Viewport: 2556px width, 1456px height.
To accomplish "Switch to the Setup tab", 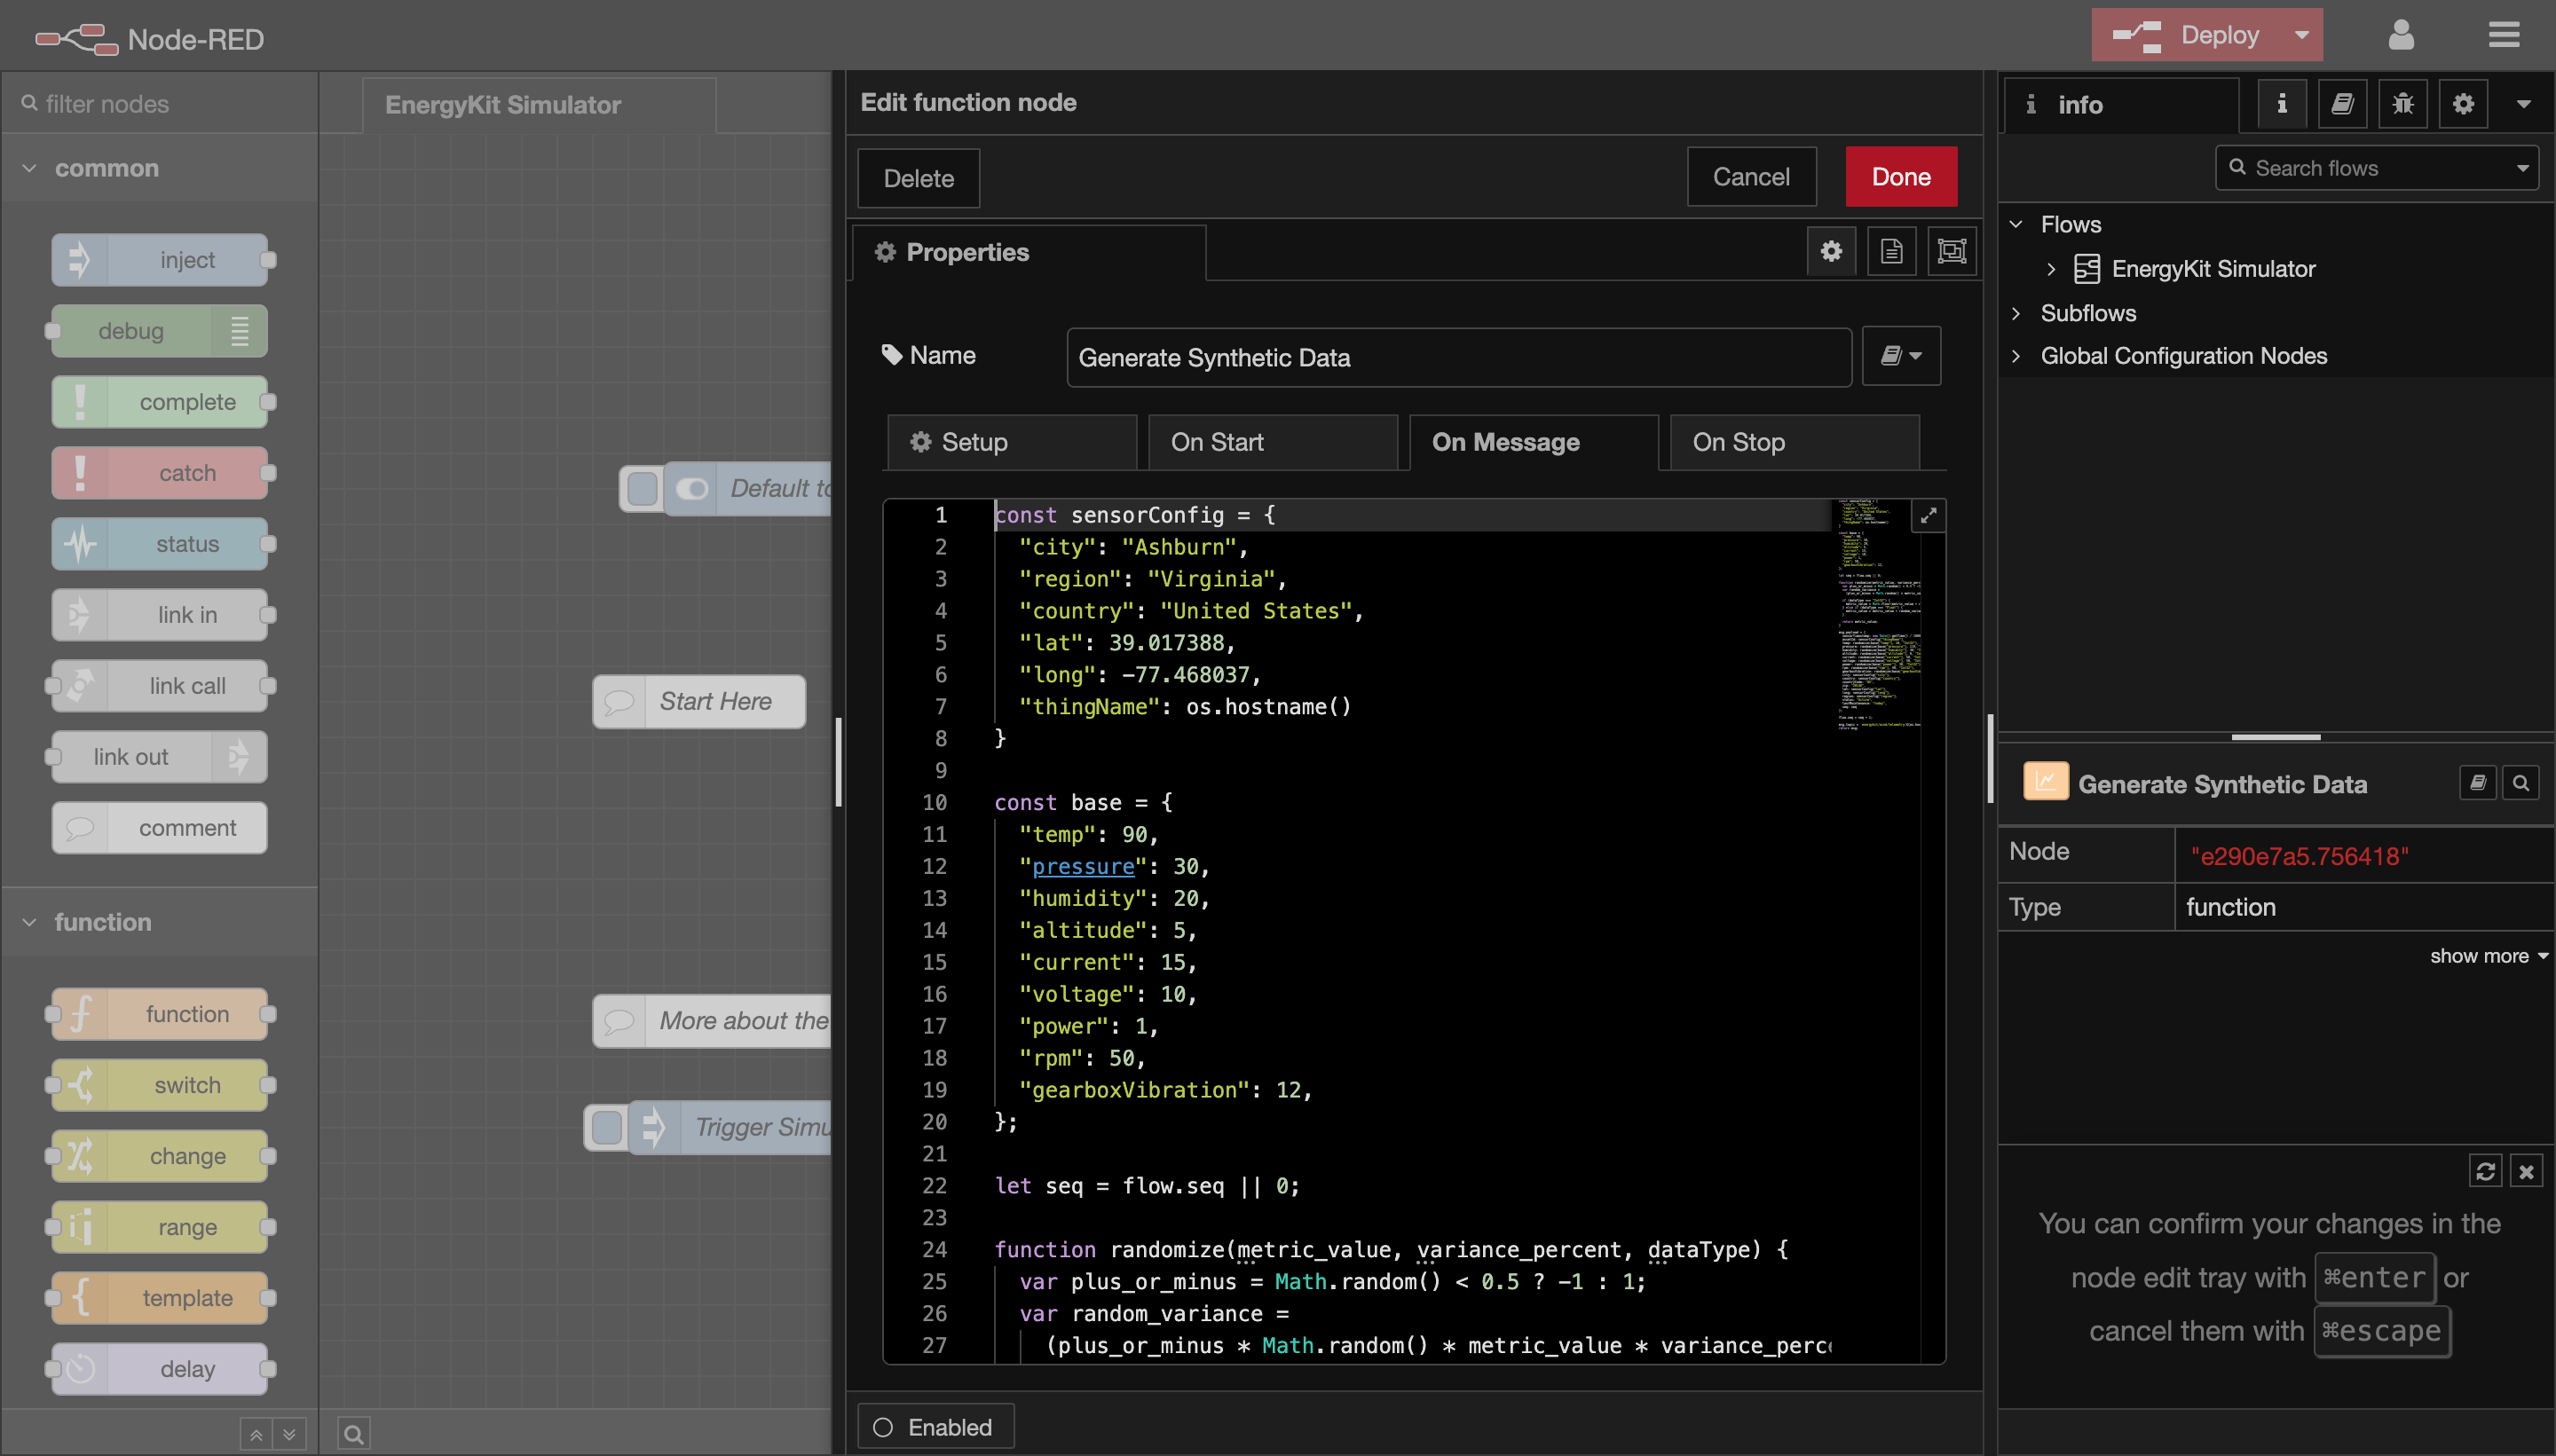I will tap(1012, 442).
